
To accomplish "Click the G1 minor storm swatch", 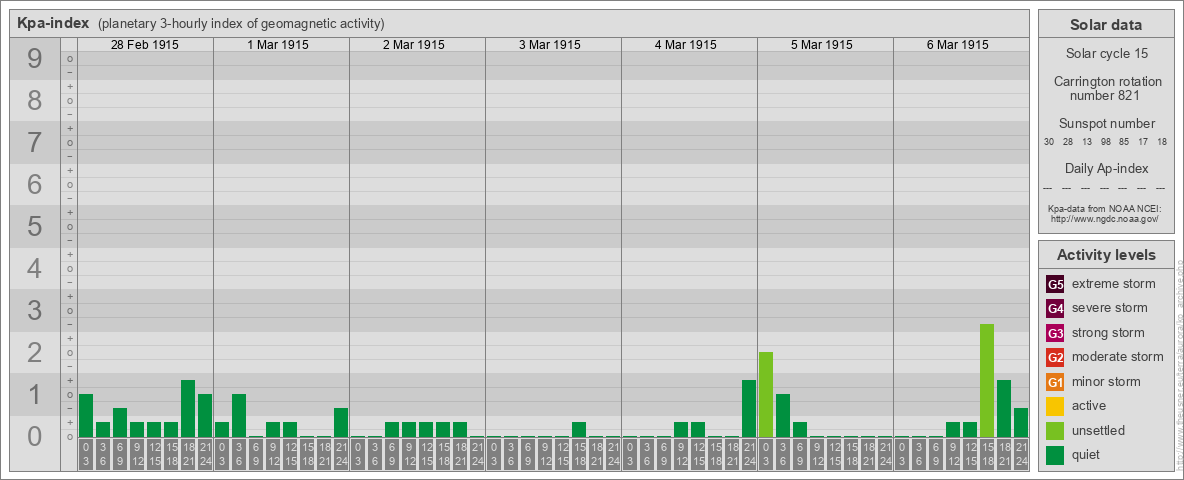I will click(1055, 382).
